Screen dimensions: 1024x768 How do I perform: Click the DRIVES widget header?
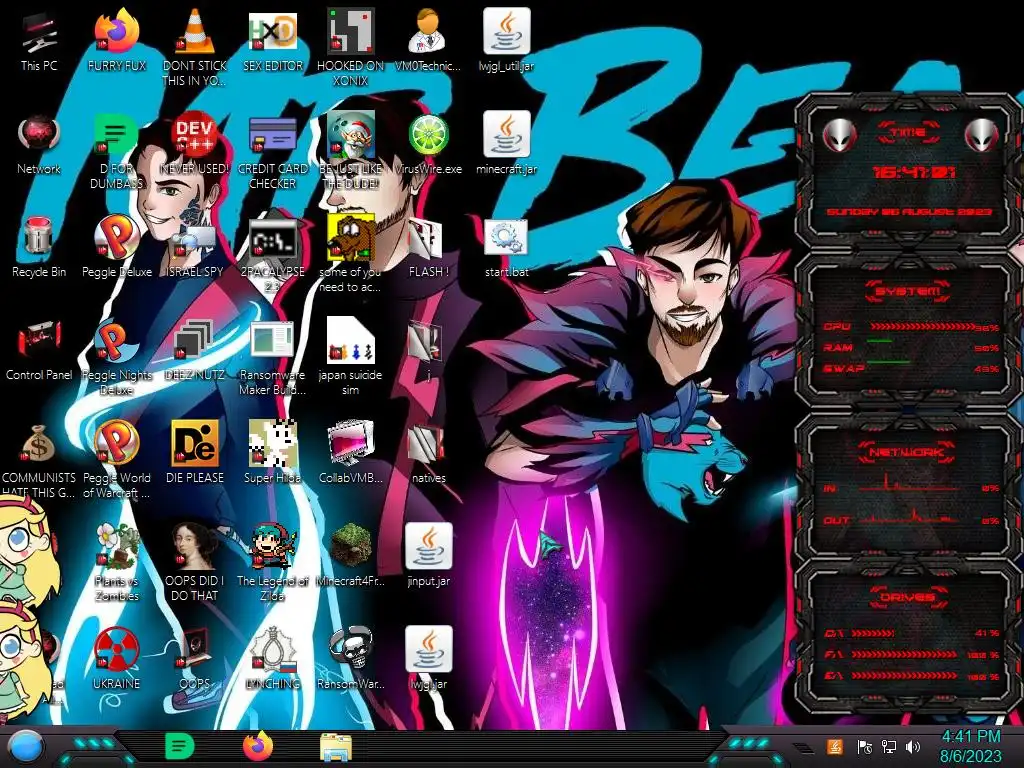908,597
